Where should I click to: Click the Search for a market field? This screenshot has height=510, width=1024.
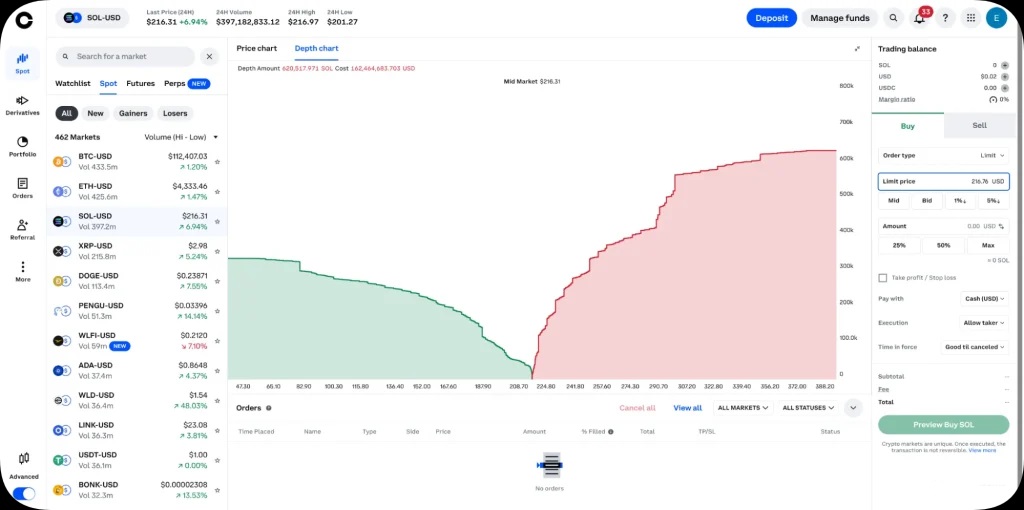[x=125, y=57]
